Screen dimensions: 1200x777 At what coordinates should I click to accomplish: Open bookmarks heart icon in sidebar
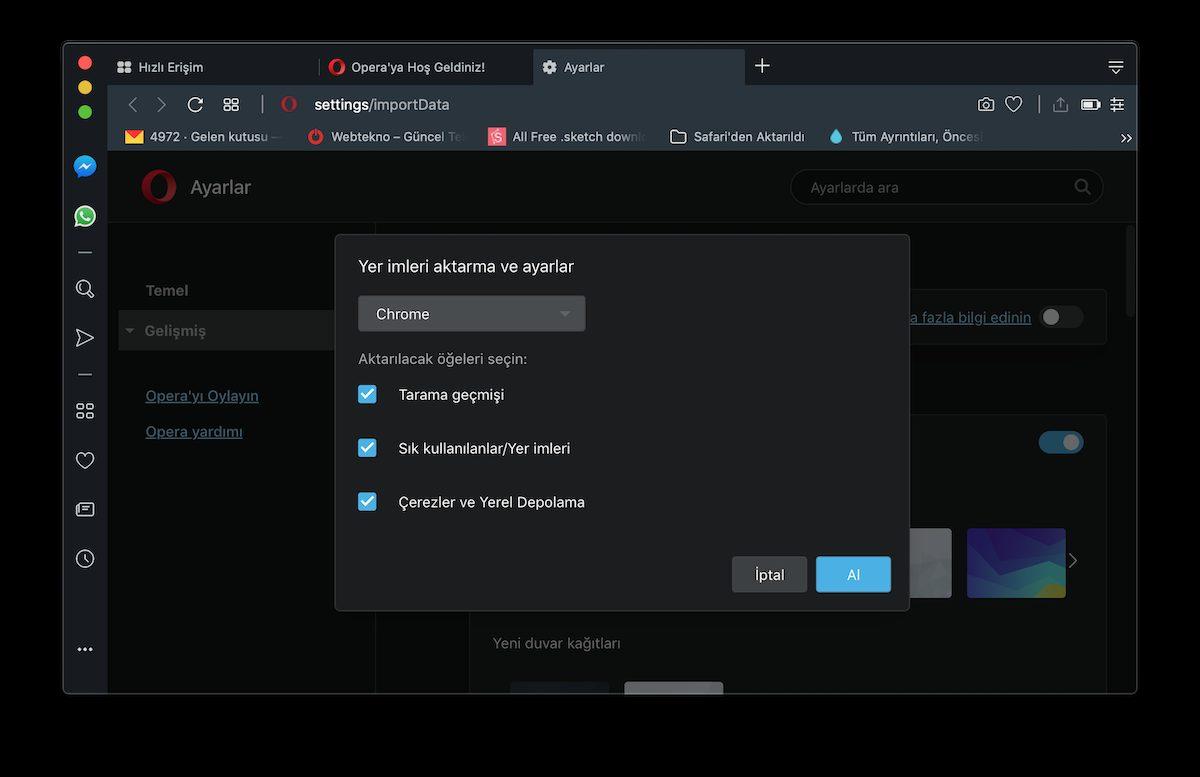(85, 460)
